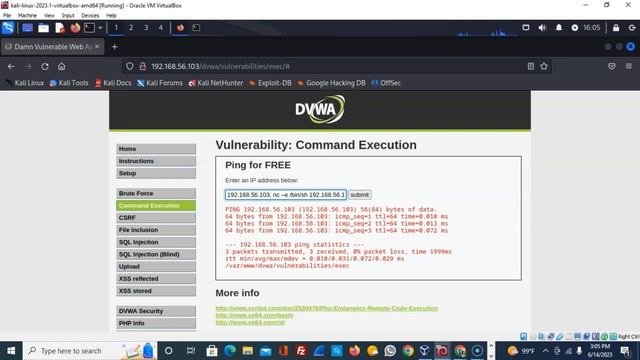Open the VirtualBox Machine menu
640x360 pixels.
click(x=27, y=16)
